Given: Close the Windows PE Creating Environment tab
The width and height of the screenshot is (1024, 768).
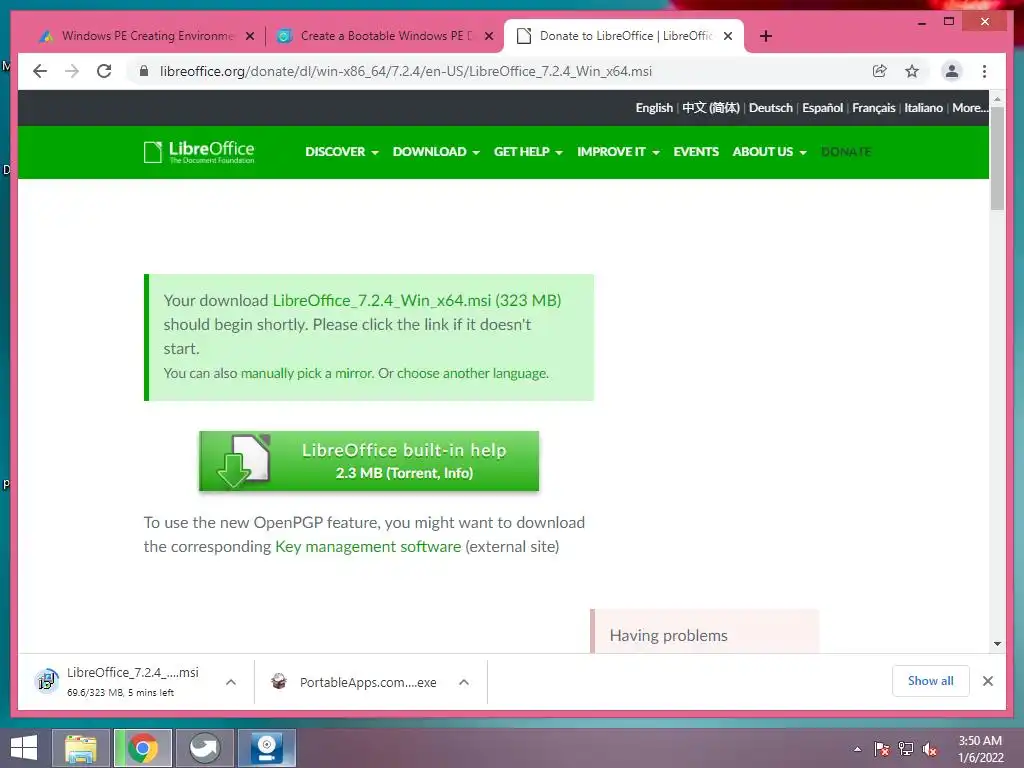Looking at the screenshot, I should [249, 36].
